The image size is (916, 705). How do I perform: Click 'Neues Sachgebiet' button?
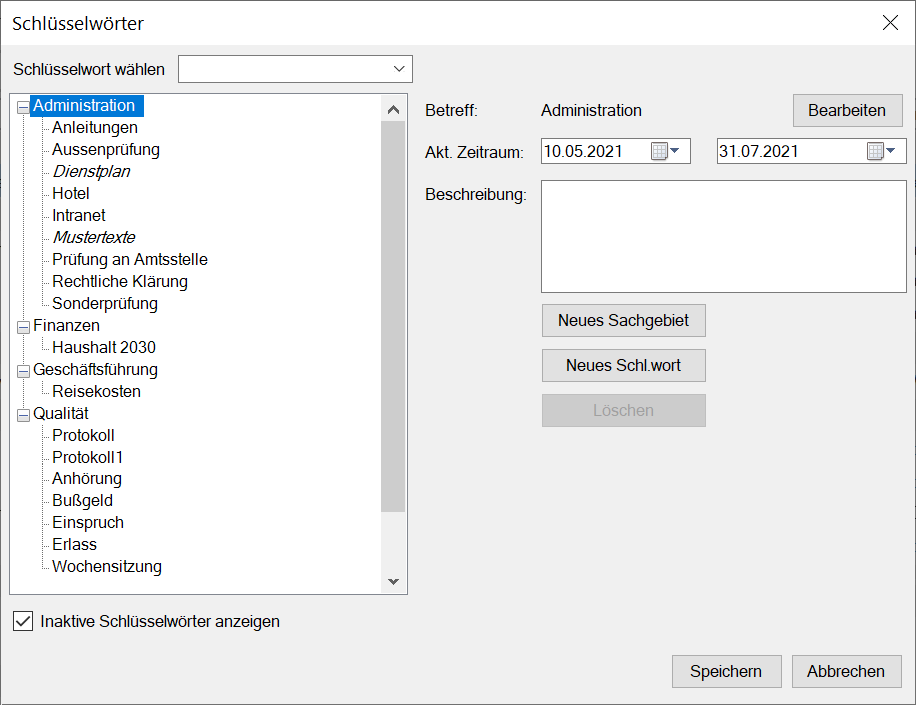[x=623, y=321]
